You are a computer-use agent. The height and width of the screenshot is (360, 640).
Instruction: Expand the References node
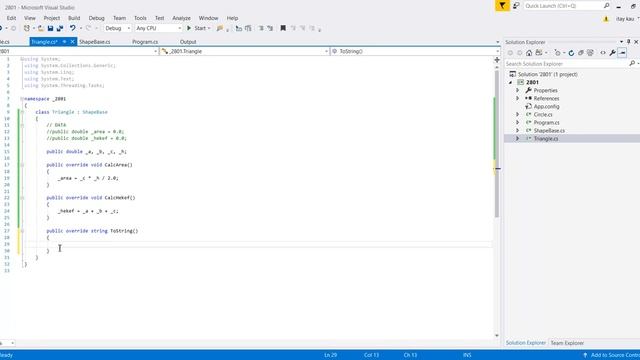pyautogui.click(x=518, y=98)
